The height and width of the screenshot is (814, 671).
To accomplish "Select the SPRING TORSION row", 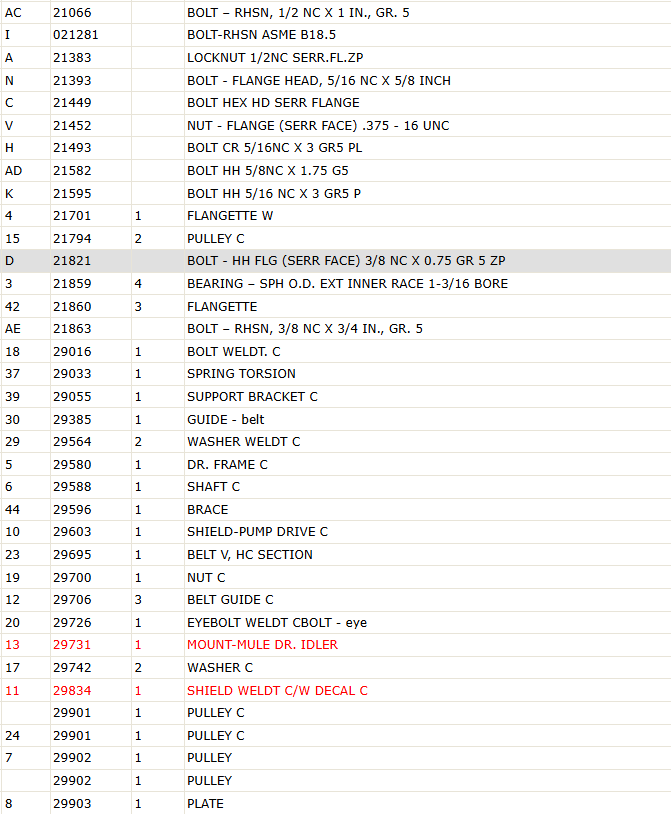I will (335, 374).
